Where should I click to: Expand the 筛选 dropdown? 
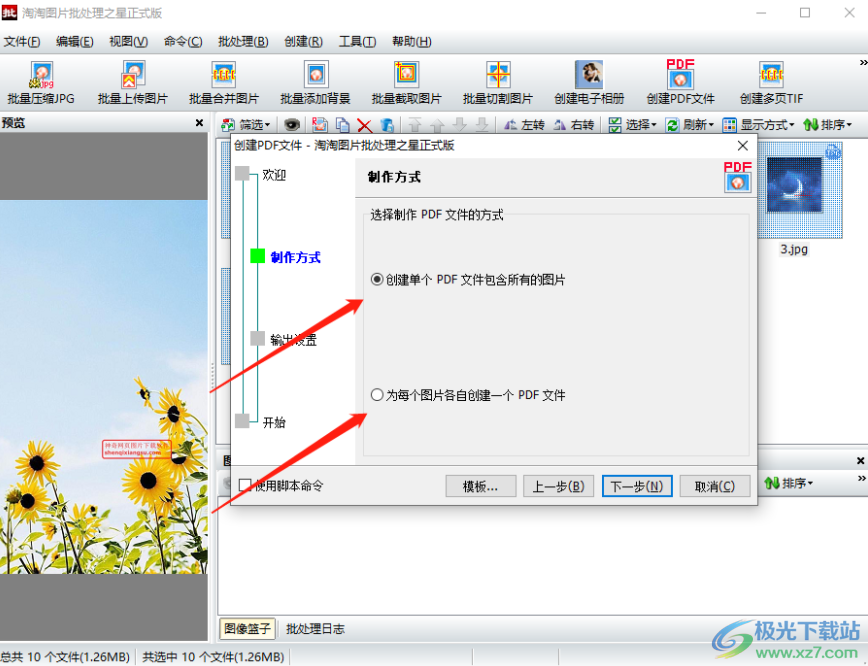[245, 125]
